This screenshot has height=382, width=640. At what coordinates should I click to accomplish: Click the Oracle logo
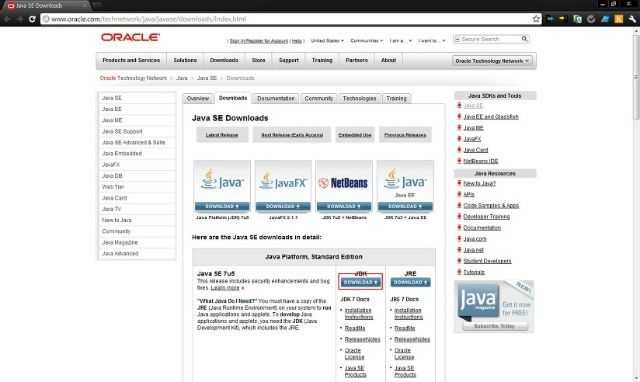click(x=130, y=38)
